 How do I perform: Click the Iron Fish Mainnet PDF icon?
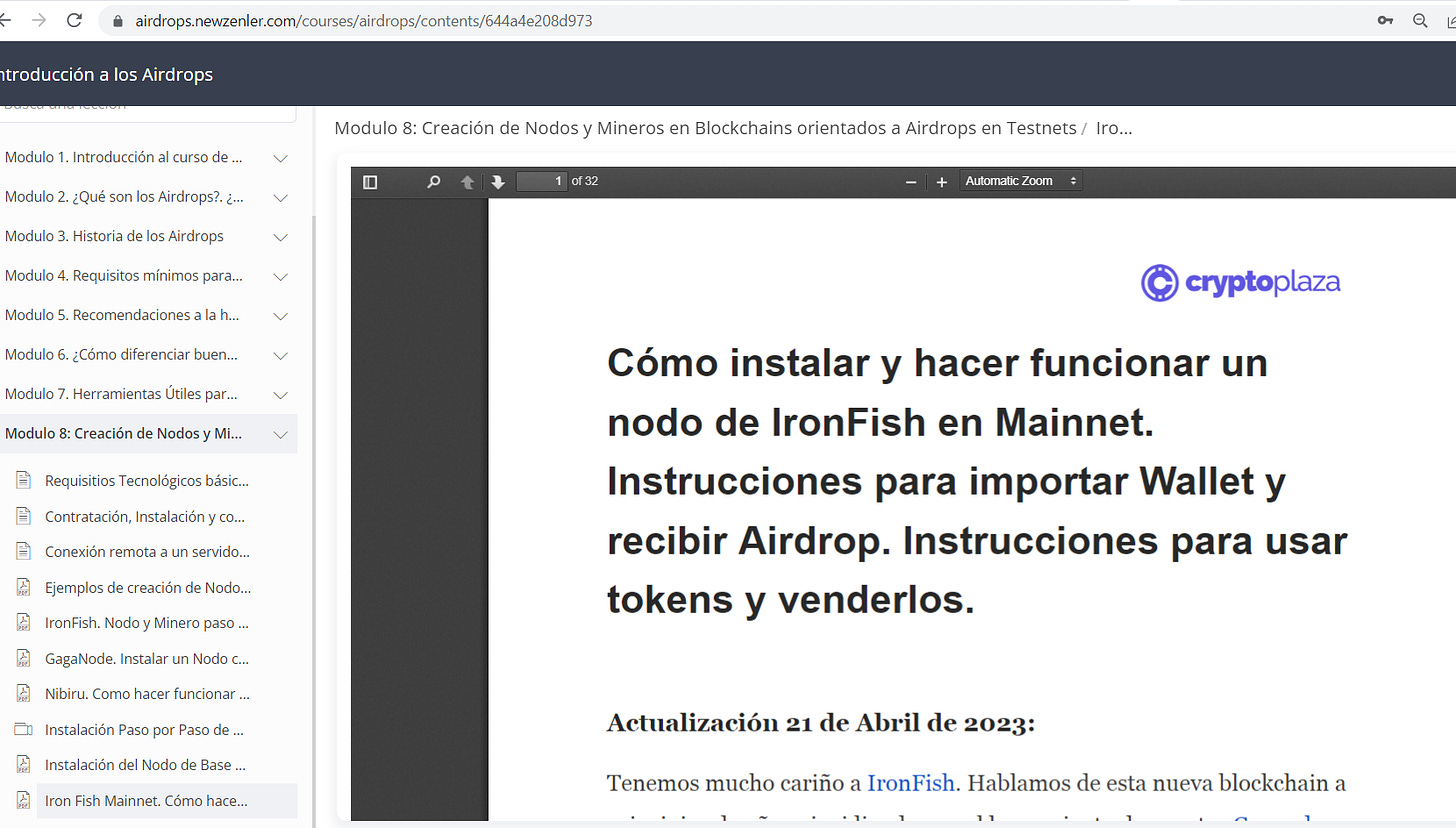click(24, 800)
